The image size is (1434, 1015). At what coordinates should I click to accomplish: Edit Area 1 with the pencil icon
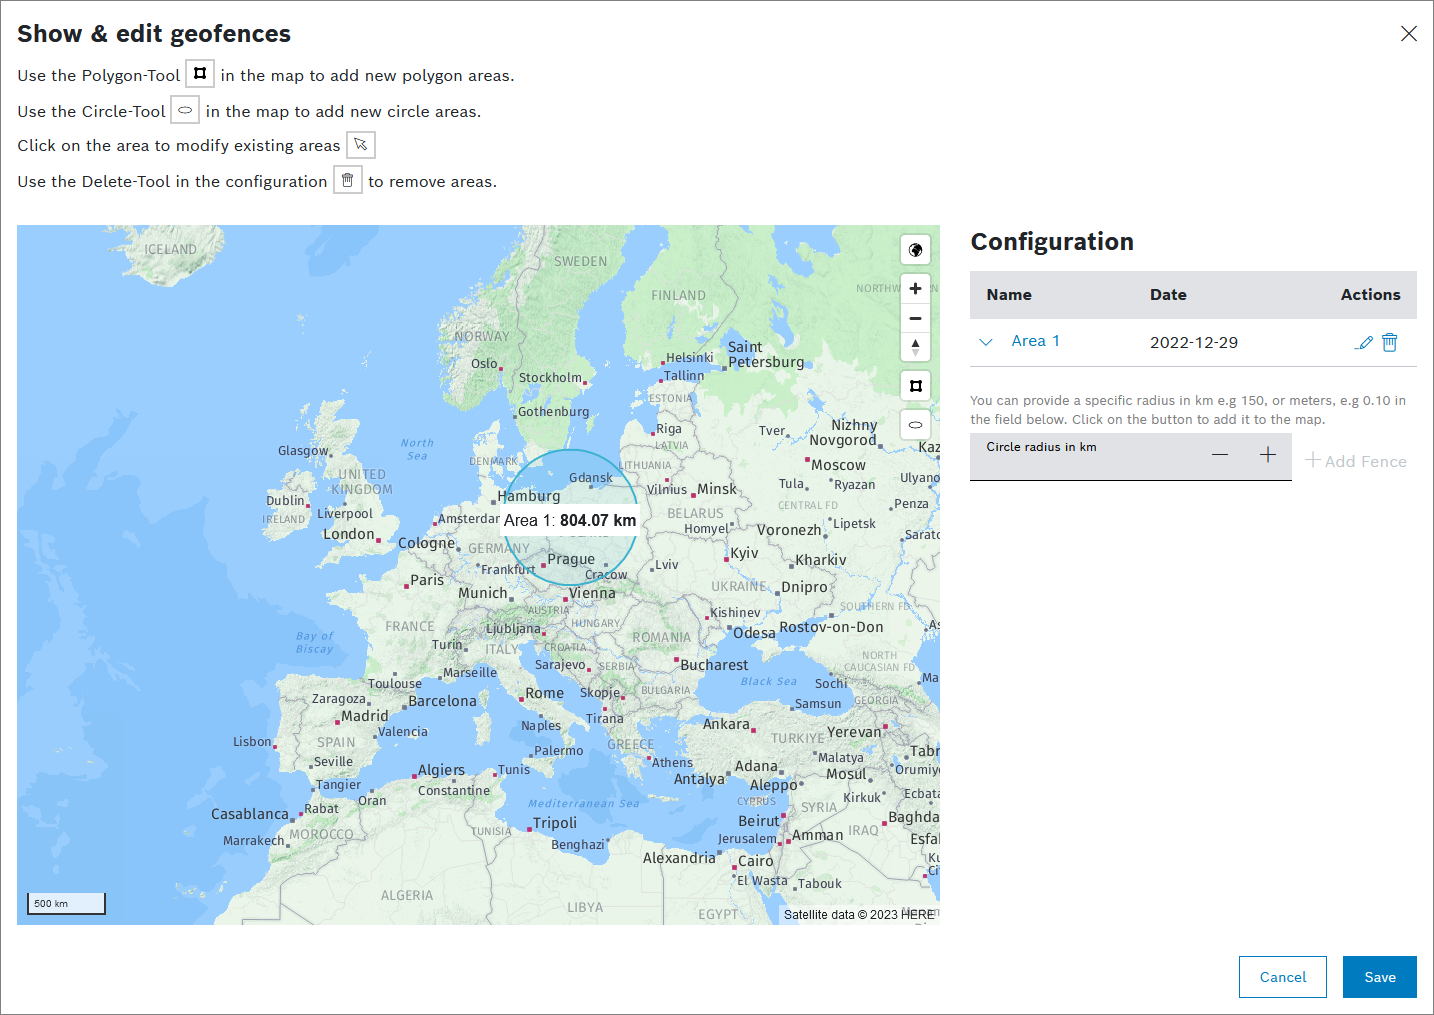point(1364,343)
